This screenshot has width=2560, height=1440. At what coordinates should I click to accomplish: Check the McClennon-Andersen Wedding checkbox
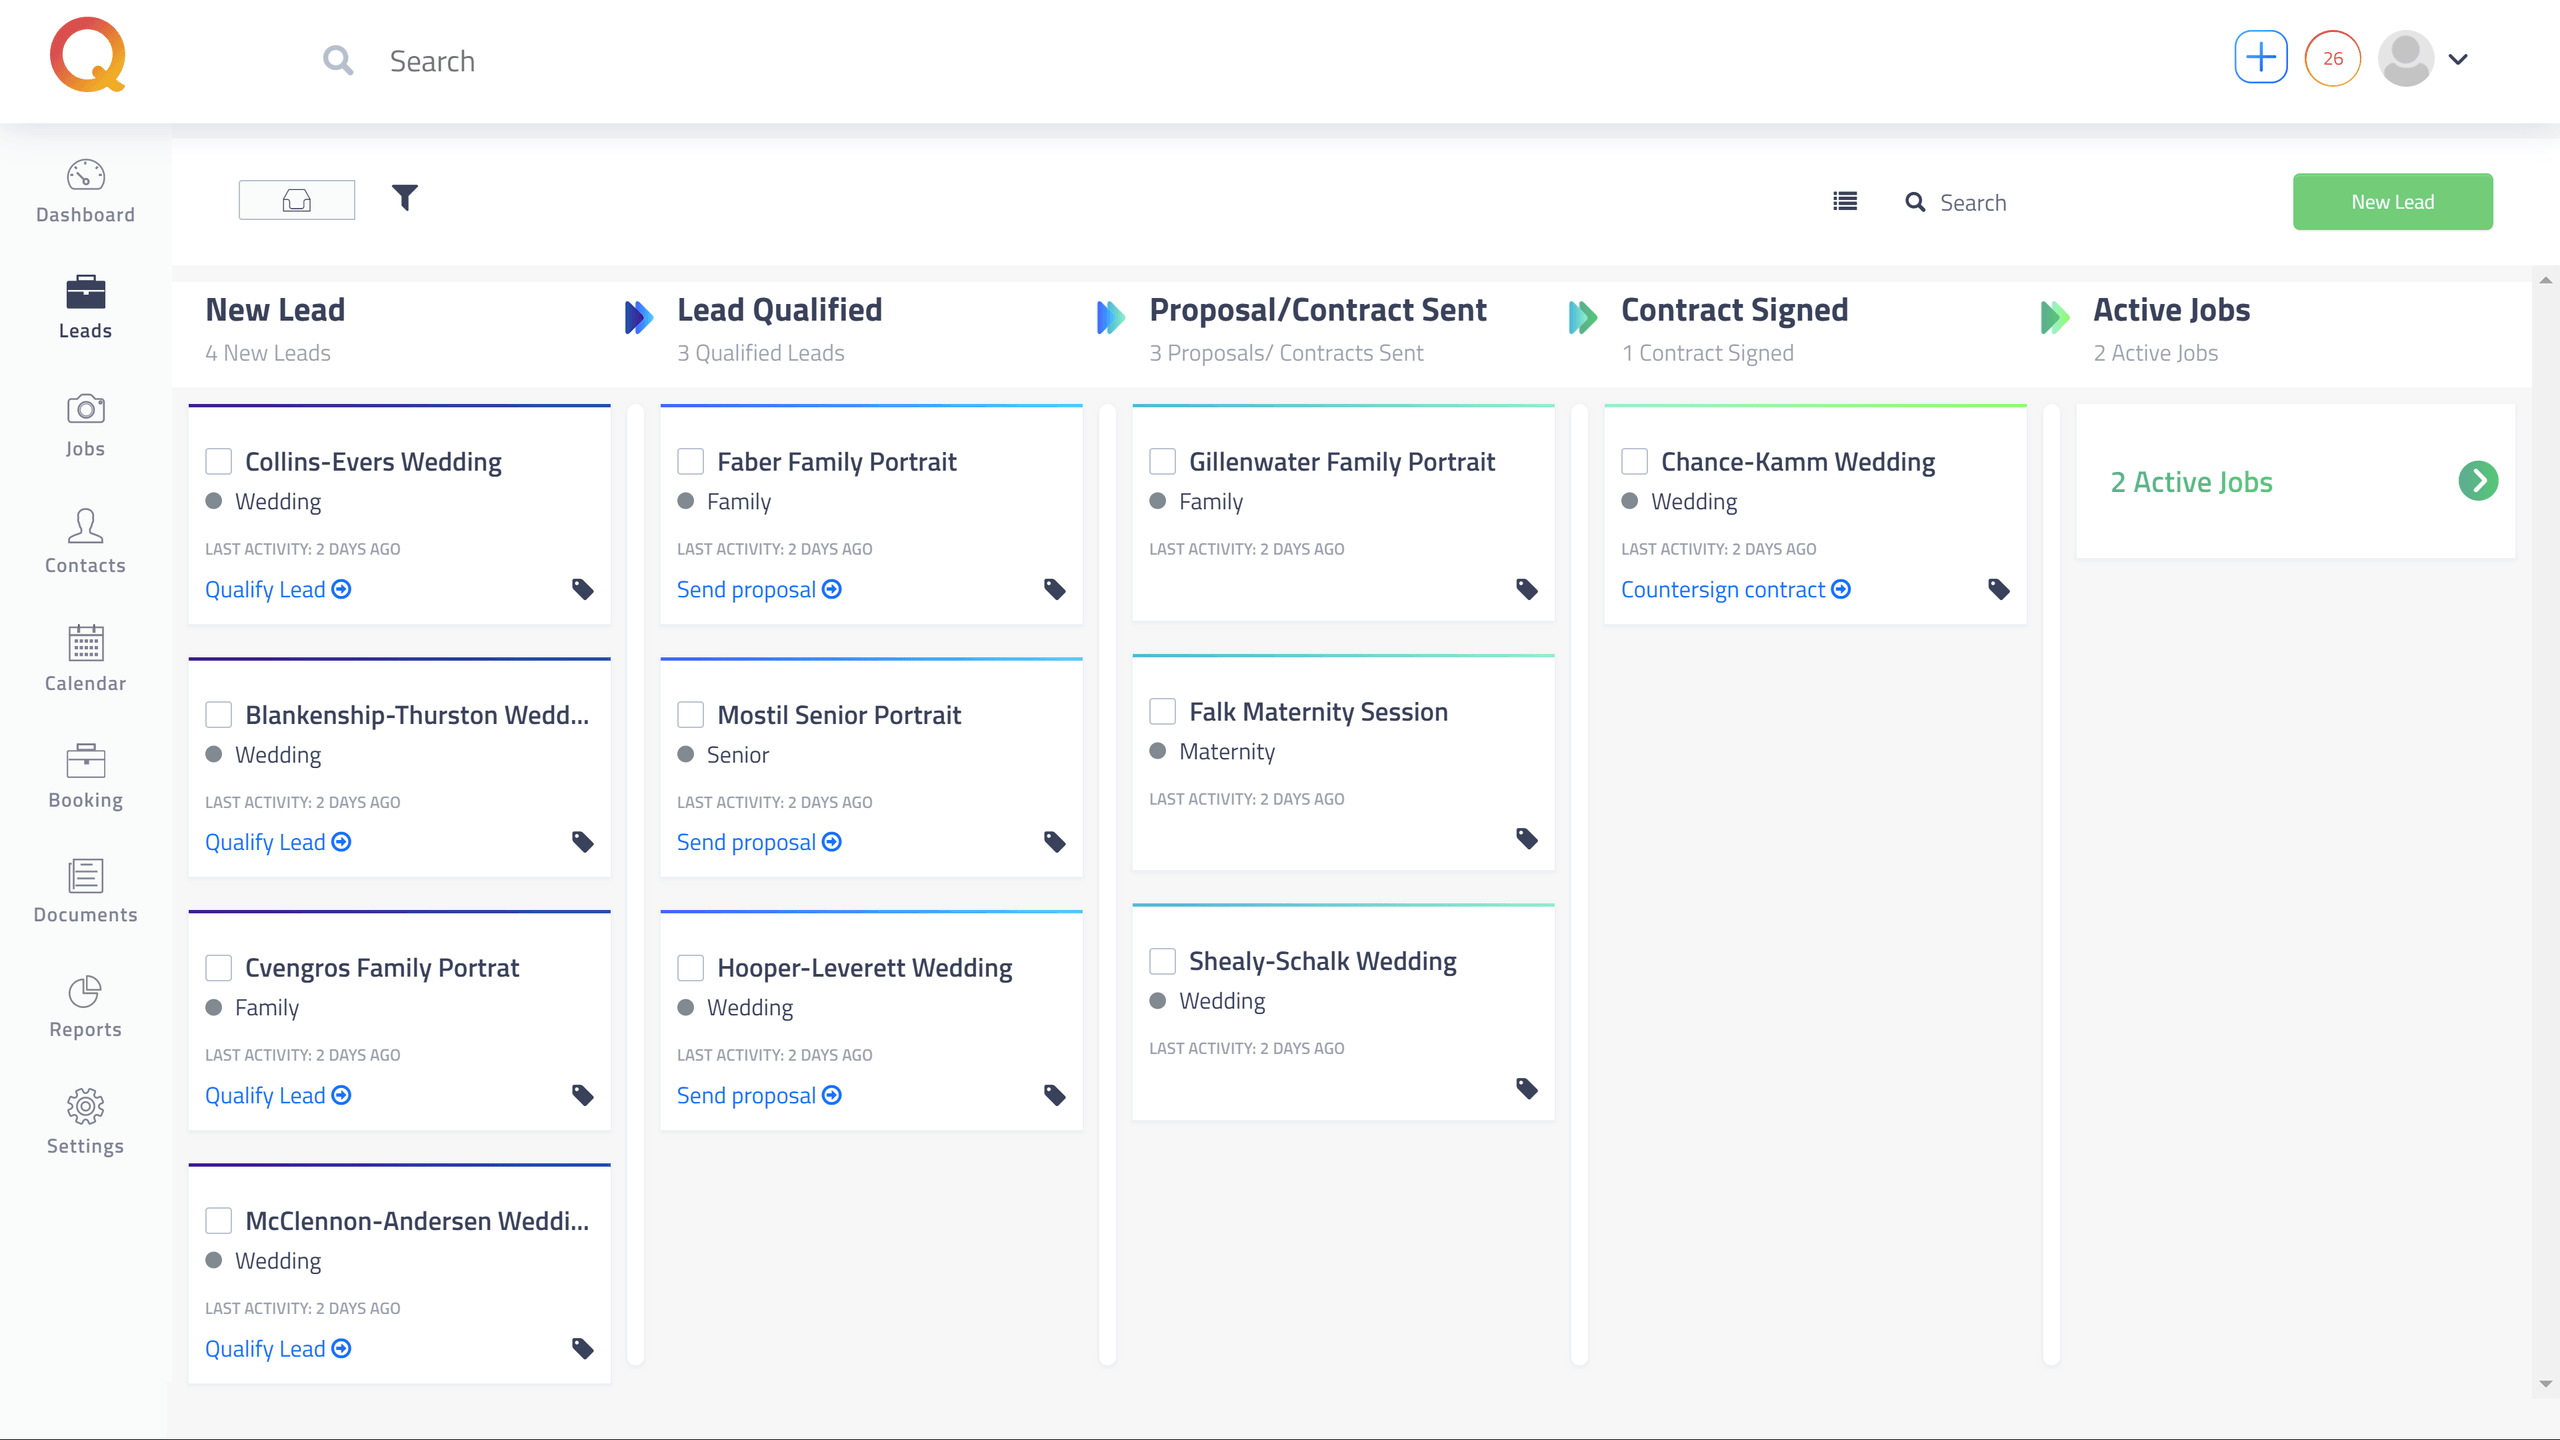click(x=219, y=1220)
